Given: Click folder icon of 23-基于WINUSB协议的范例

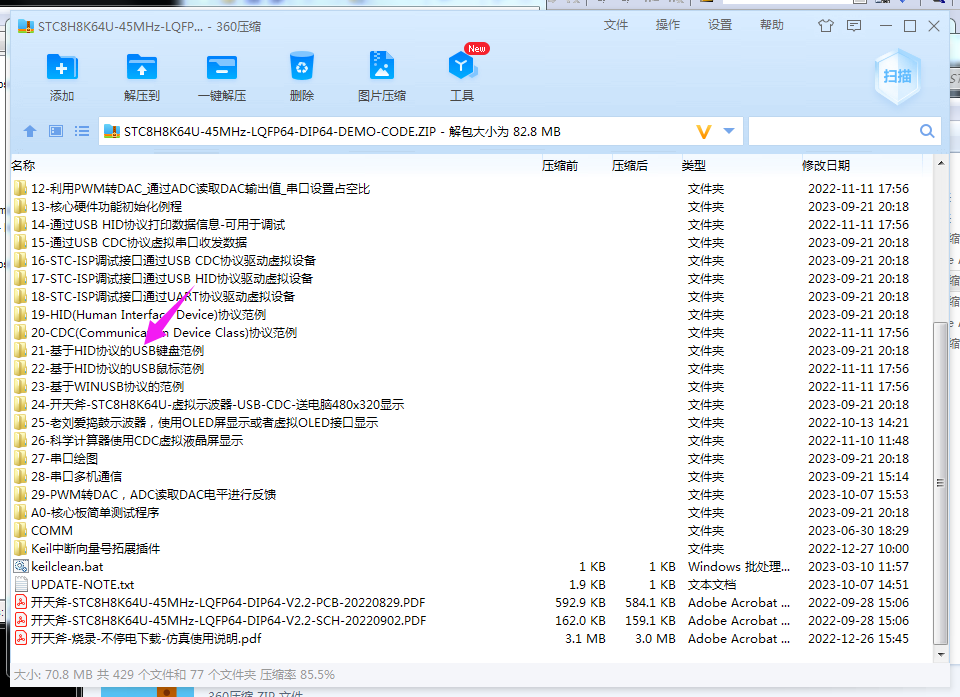Looking at the screenshot, I should click(21, 386).
